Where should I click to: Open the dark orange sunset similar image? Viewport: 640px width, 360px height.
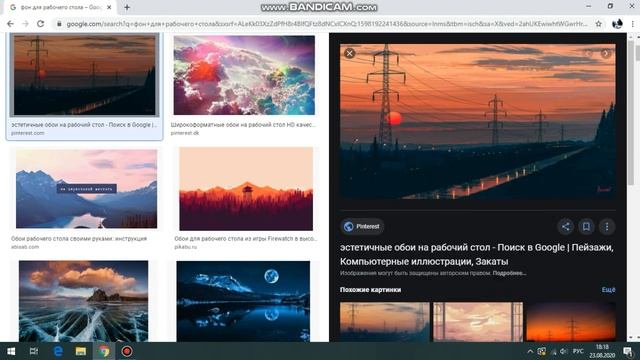pyautogui.click(x=571, y=322)
